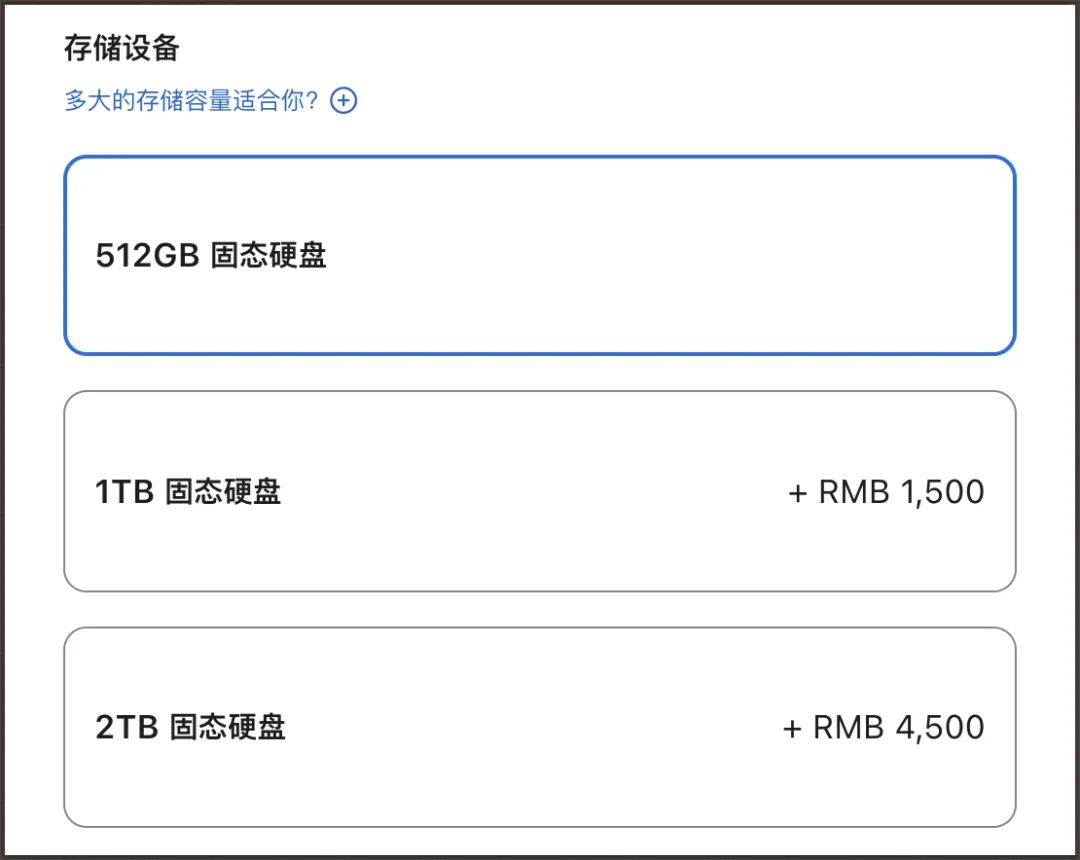Click the 512GB capacity text
Image resolution: width=1080 pixels, height=860 pixels.
[148, 256]
